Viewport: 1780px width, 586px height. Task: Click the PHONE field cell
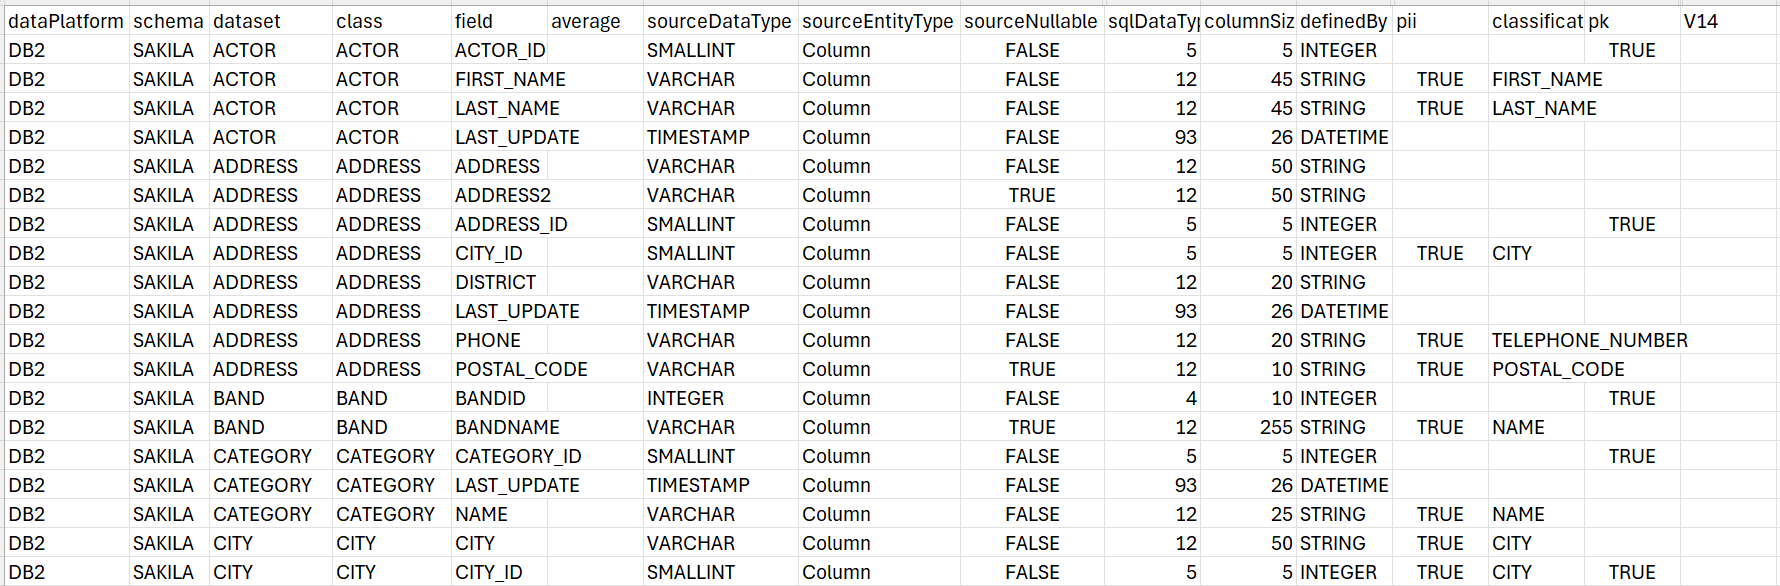coord(487,340)
